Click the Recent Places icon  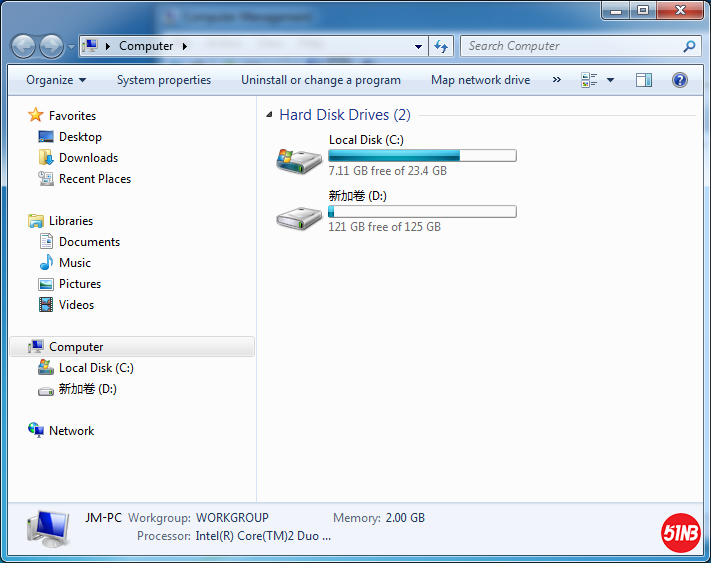[x=46, y=179]
